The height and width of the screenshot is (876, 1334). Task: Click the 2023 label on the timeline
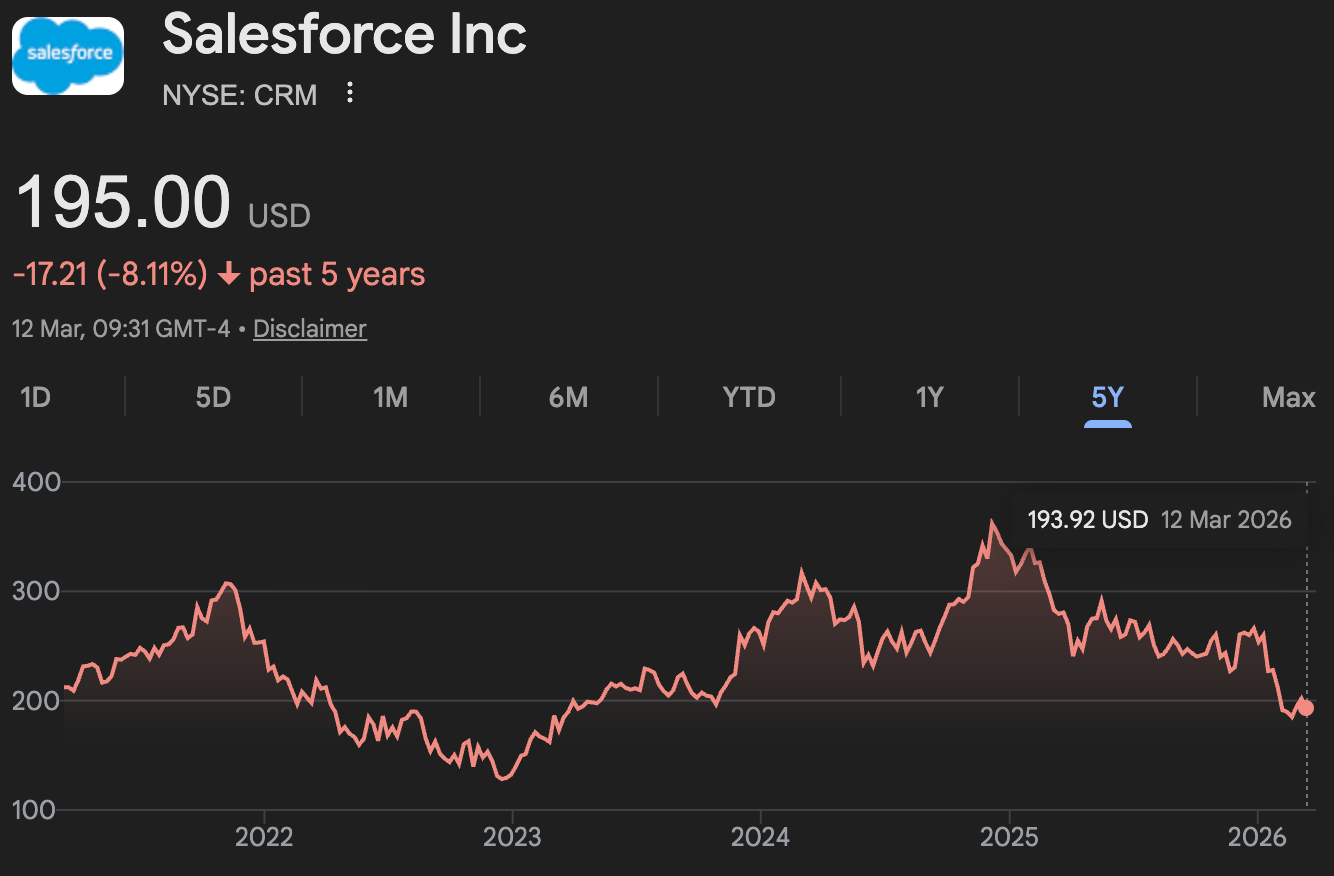(x=512, y=836)
